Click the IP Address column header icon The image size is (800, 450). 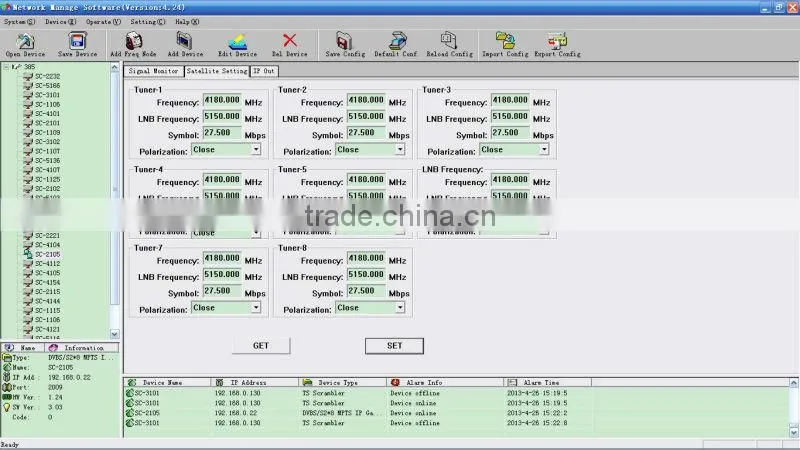[x=219, y=382]
